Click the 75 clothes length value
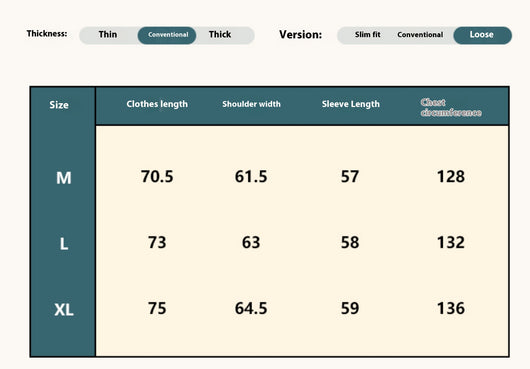530x369 pixels. [x=157, y=308]
